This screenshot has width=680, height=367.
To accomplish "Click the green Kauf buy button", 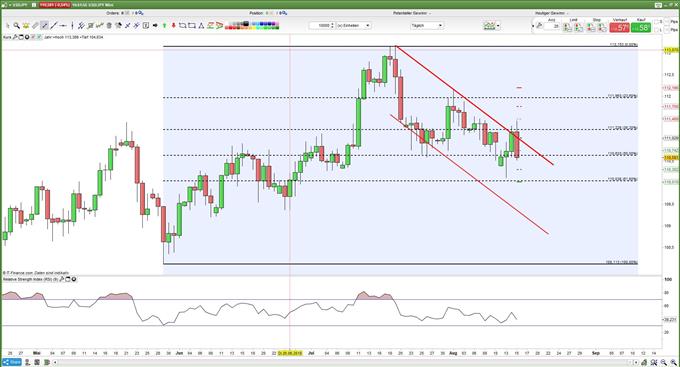I will pos(641,27).
